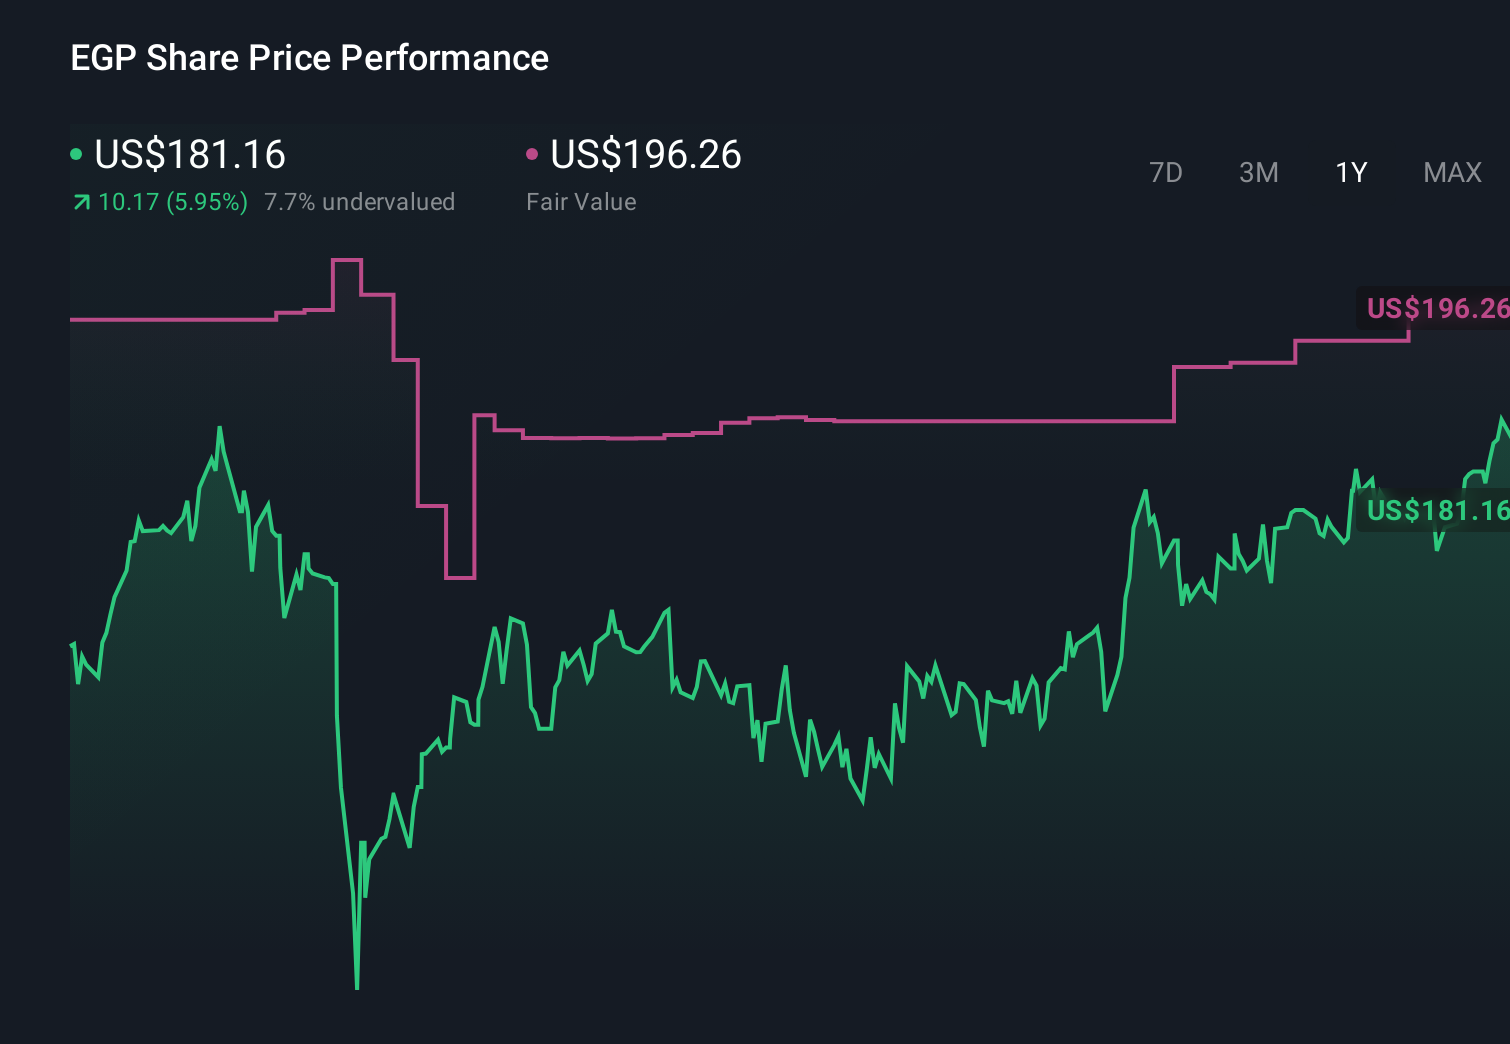The width and height of the screenshot is (1510, 1044).
Task: Click the green up-right arrow change icon
Action: (82, 203)
